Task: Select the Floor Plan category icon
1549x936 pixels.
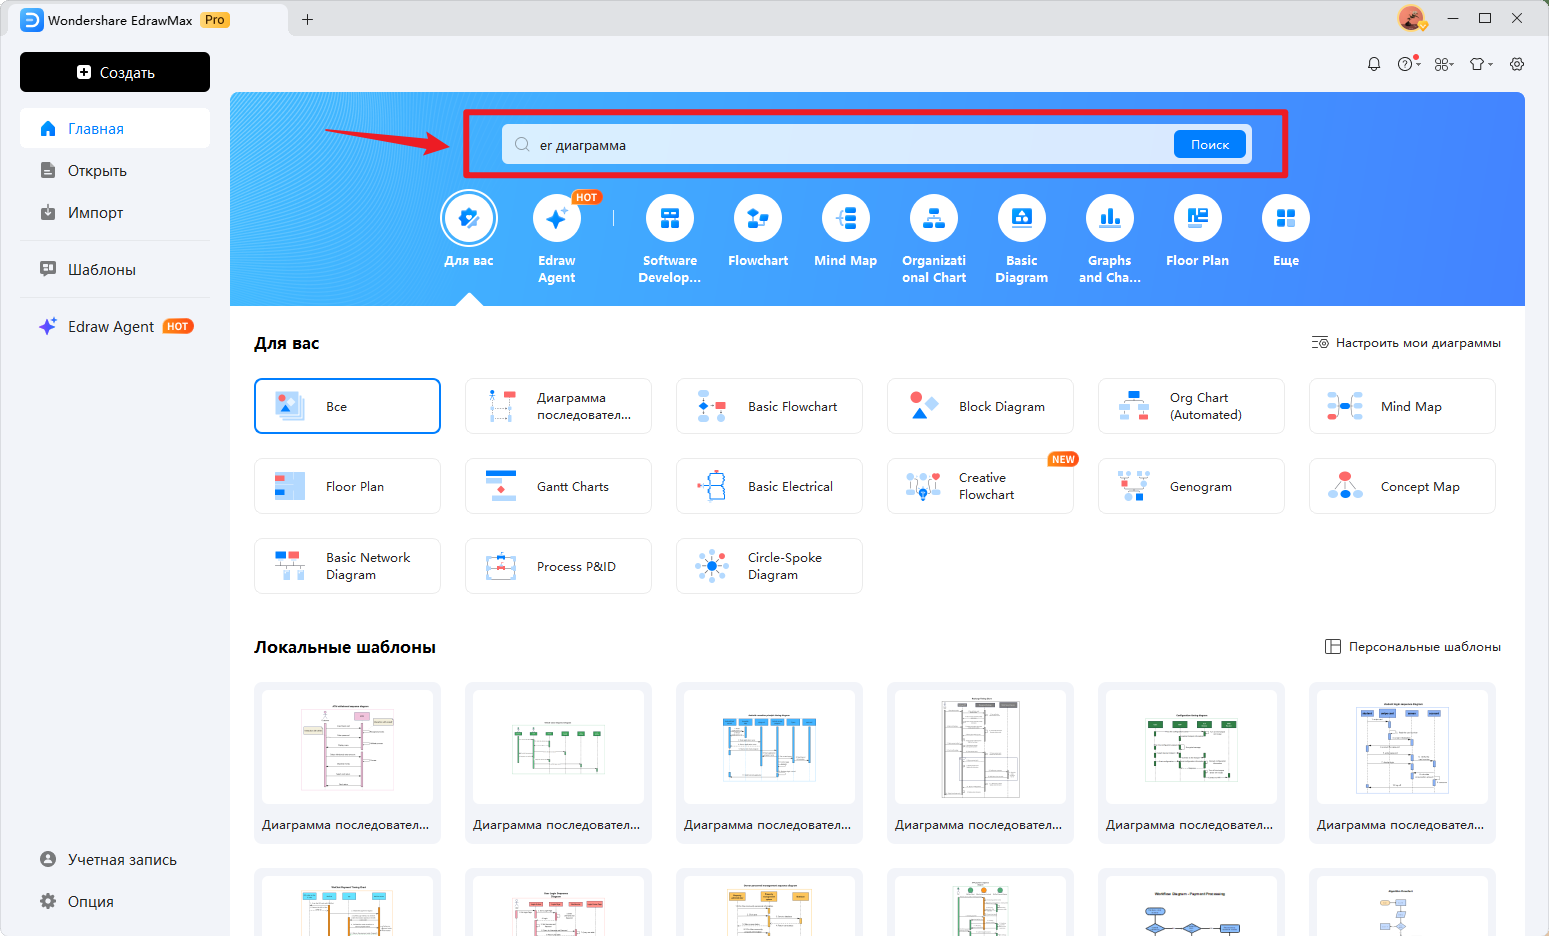Action: (1197, 219)
